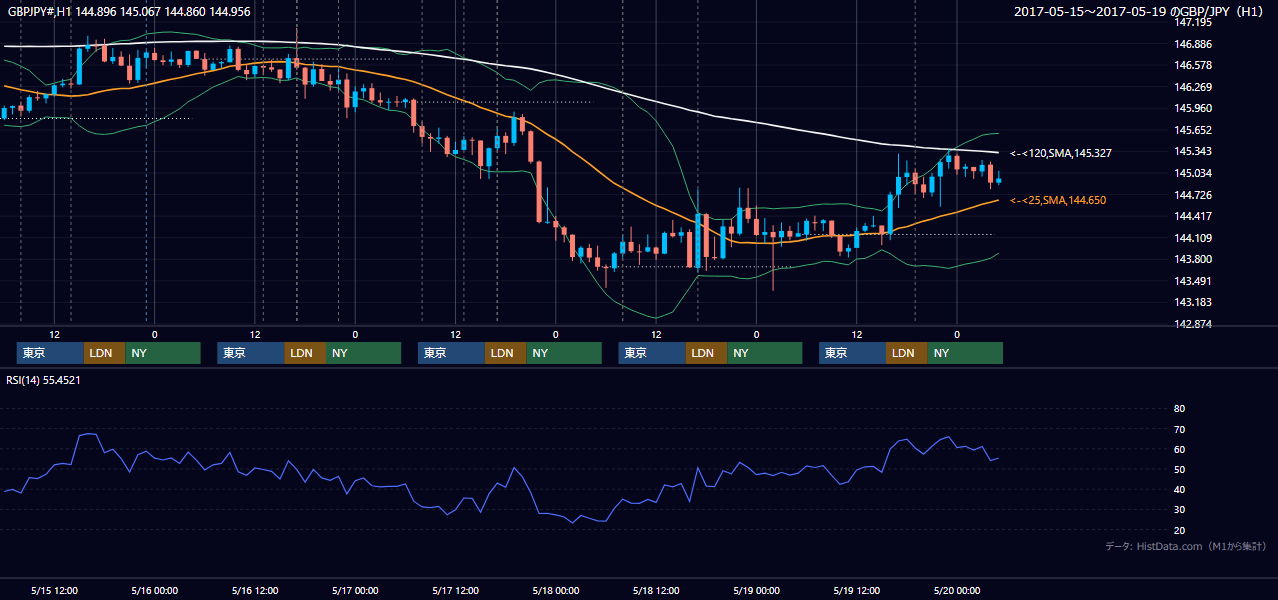Click RSI scale level 20

click(1179, 530)
